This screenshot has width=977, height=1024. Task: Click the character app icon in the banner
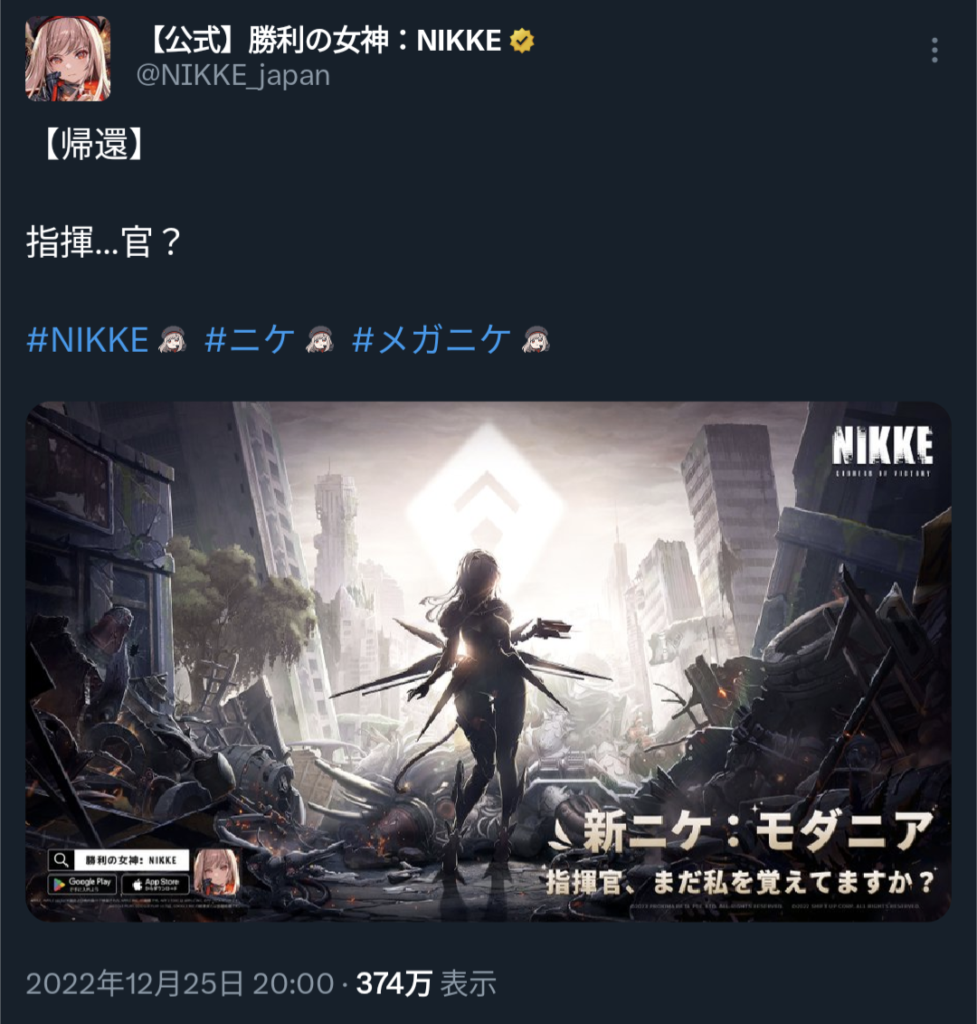pos(217,871)
